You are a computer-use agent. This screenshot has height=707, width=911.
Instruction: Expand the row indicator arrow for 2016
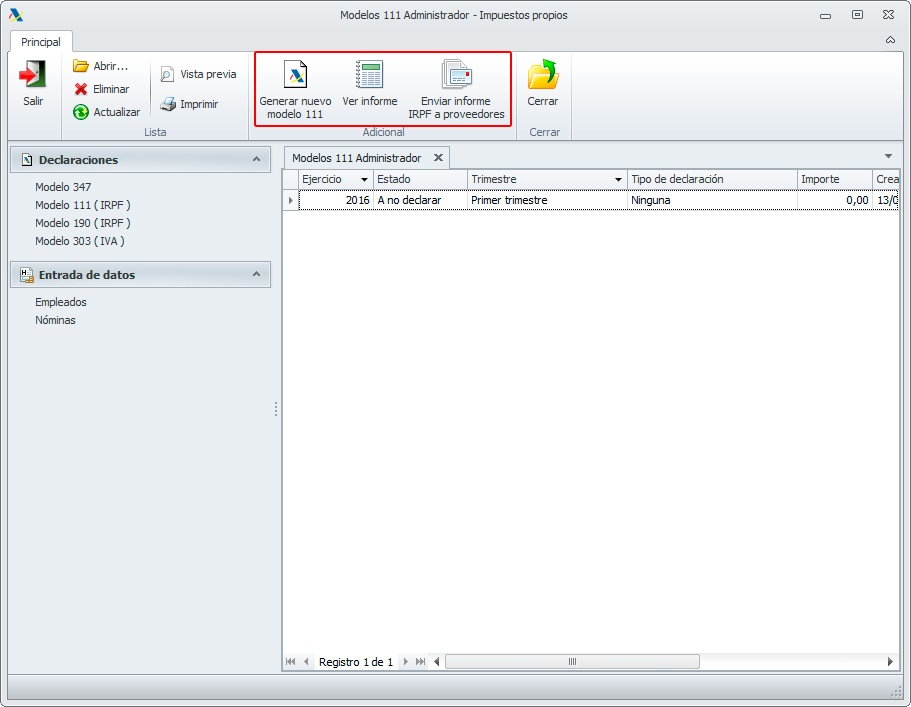point(290,200)
